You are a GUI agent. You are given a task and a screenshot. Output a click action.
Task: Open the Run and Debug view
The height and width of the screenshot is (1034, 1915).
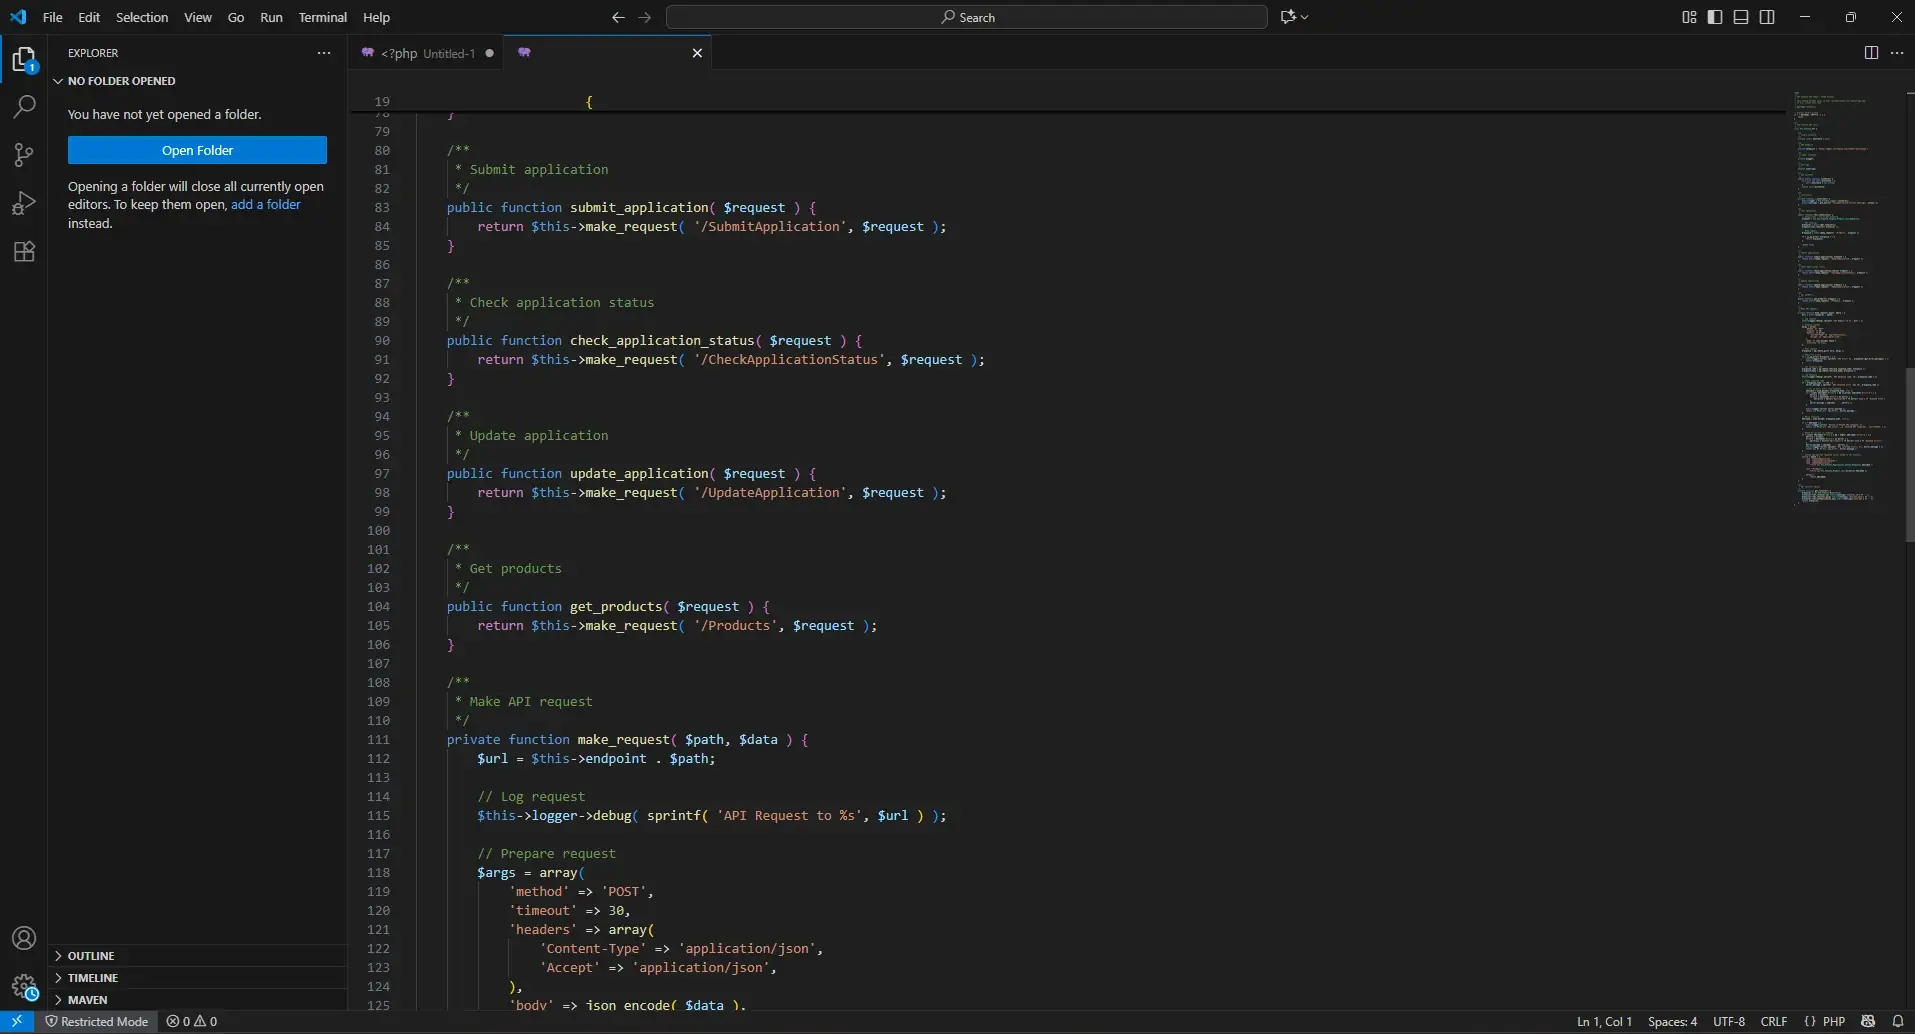click(24, 203)
